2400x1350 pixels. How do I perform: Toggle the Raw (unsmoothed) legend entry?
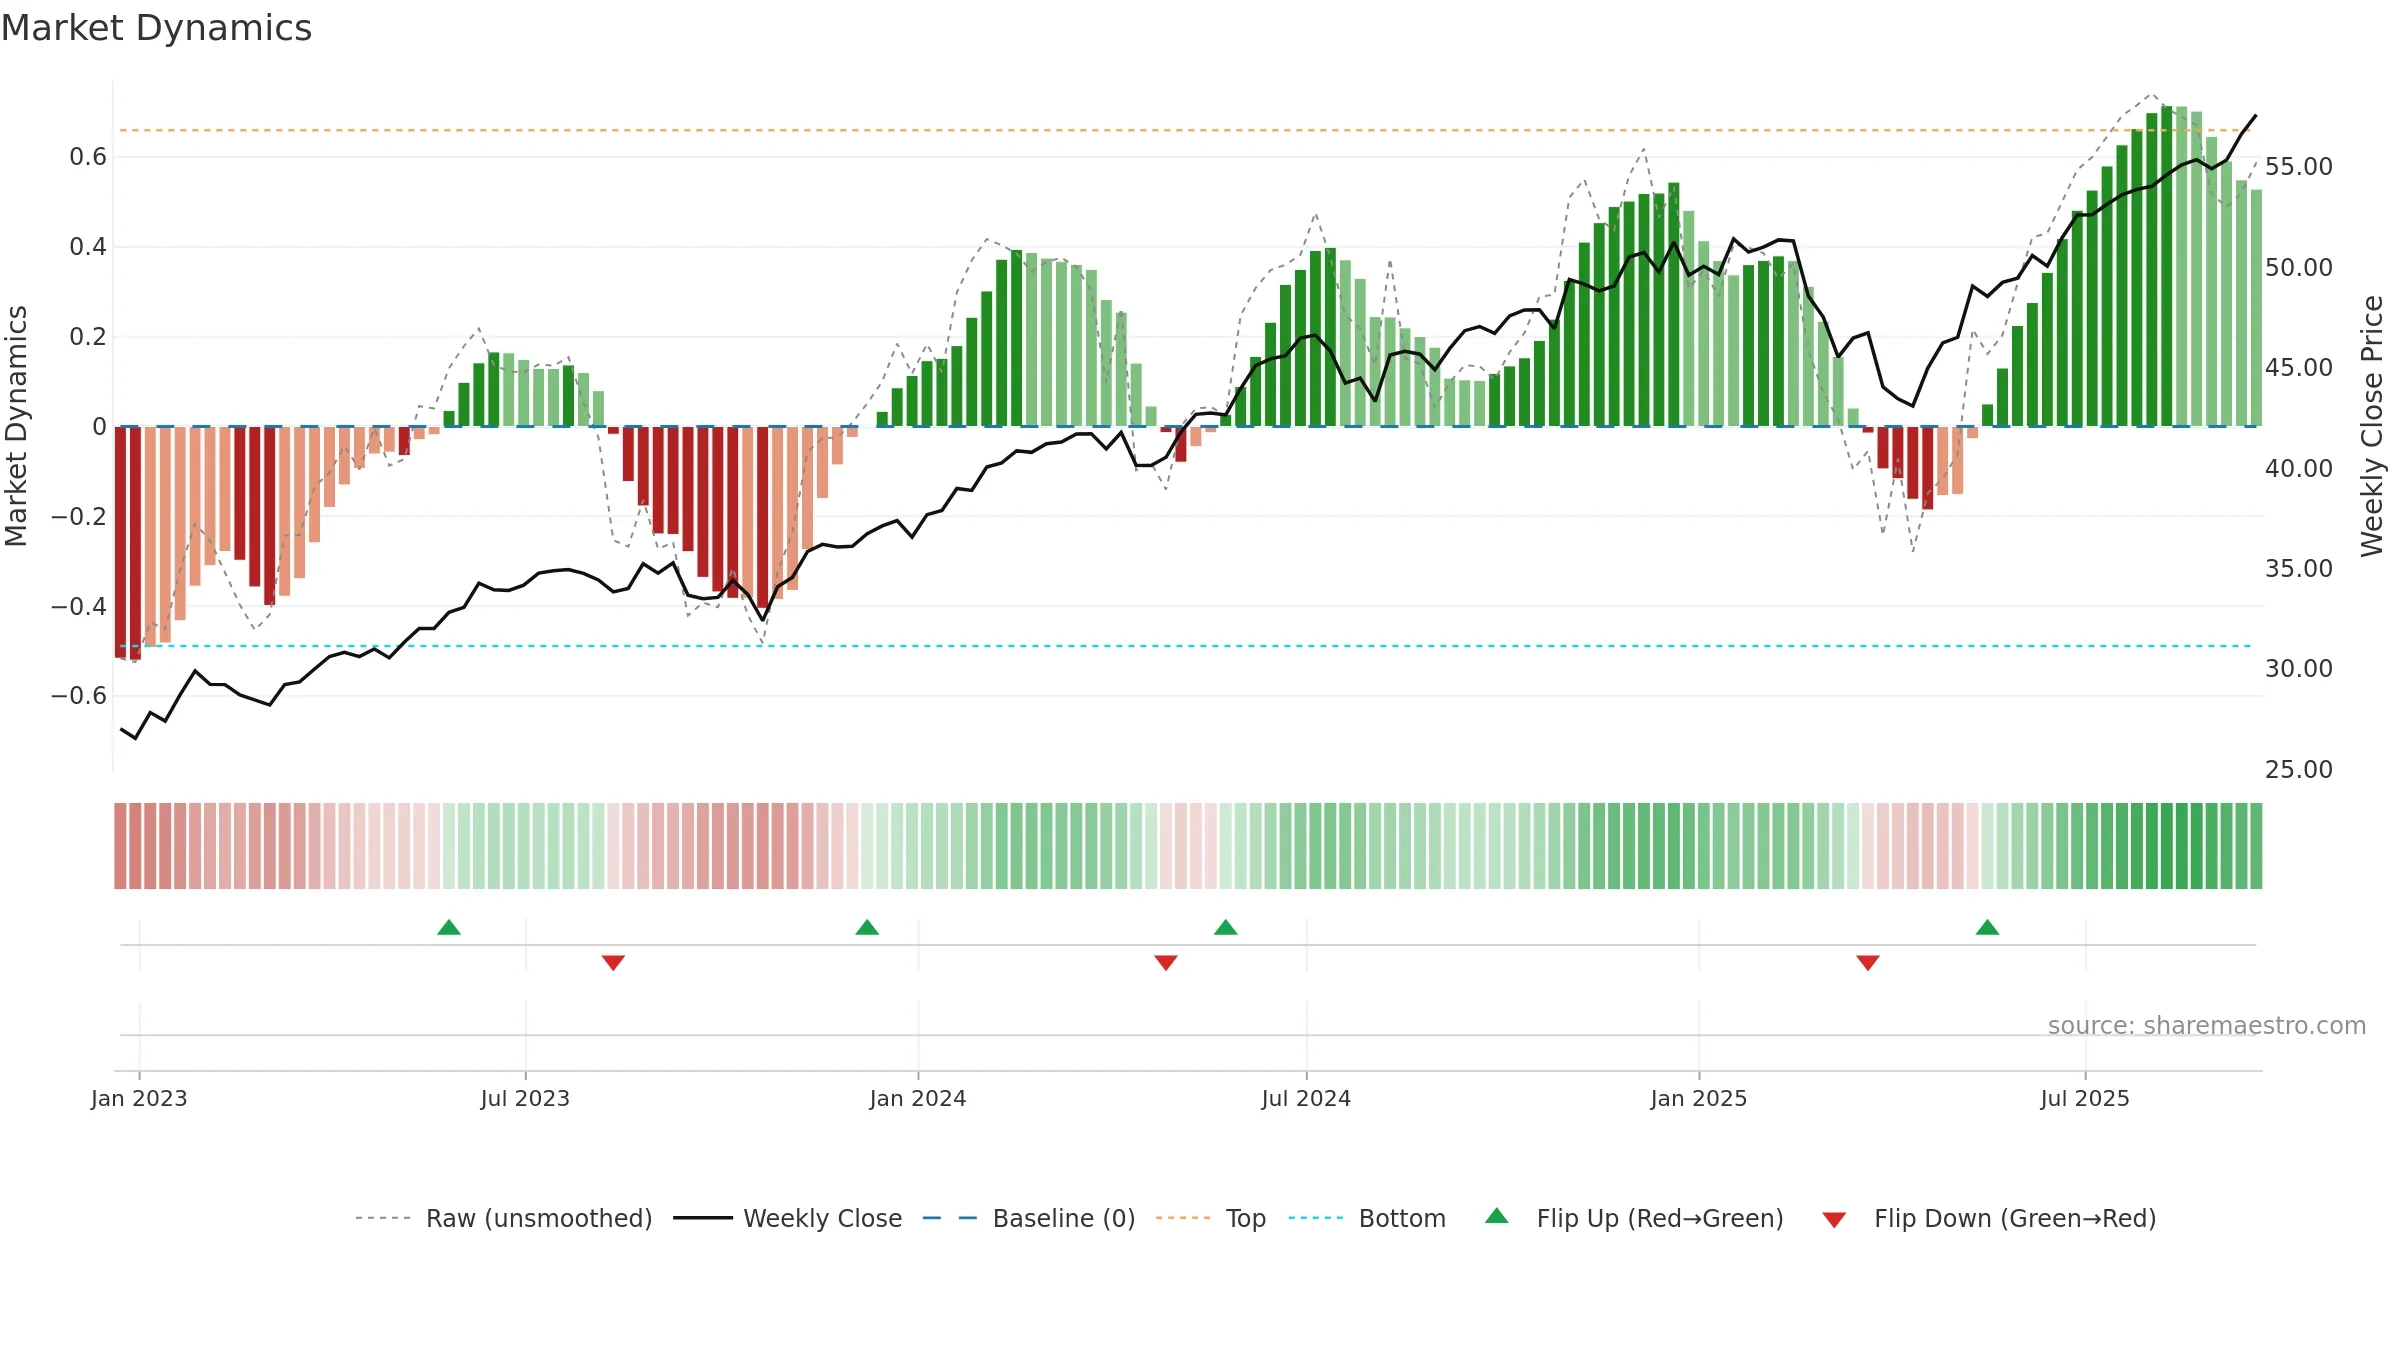point(503,1218)
